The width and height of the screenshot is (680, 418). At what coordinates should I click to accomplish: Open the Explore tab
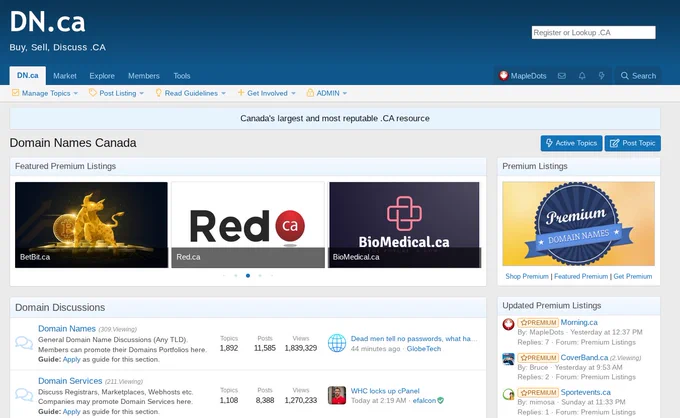click(x=102, y=76)
